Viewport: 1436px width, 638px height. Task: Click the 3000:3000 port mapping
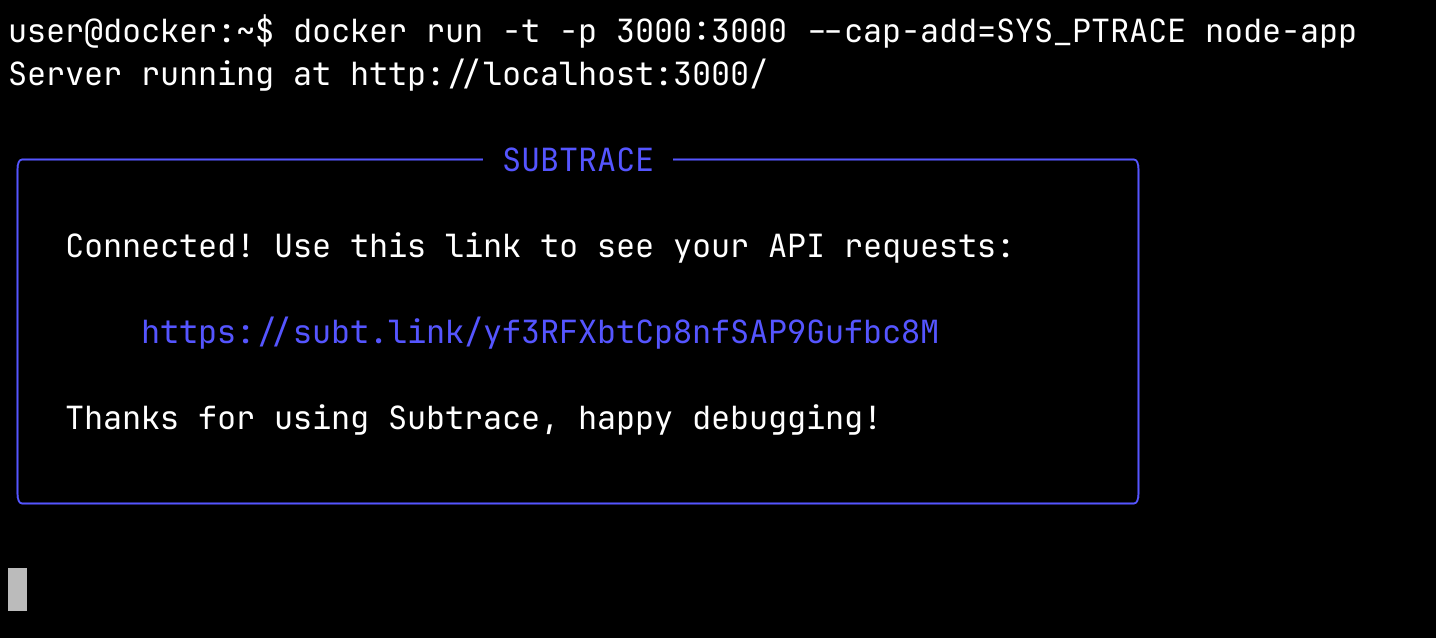(x=701, y=31)
